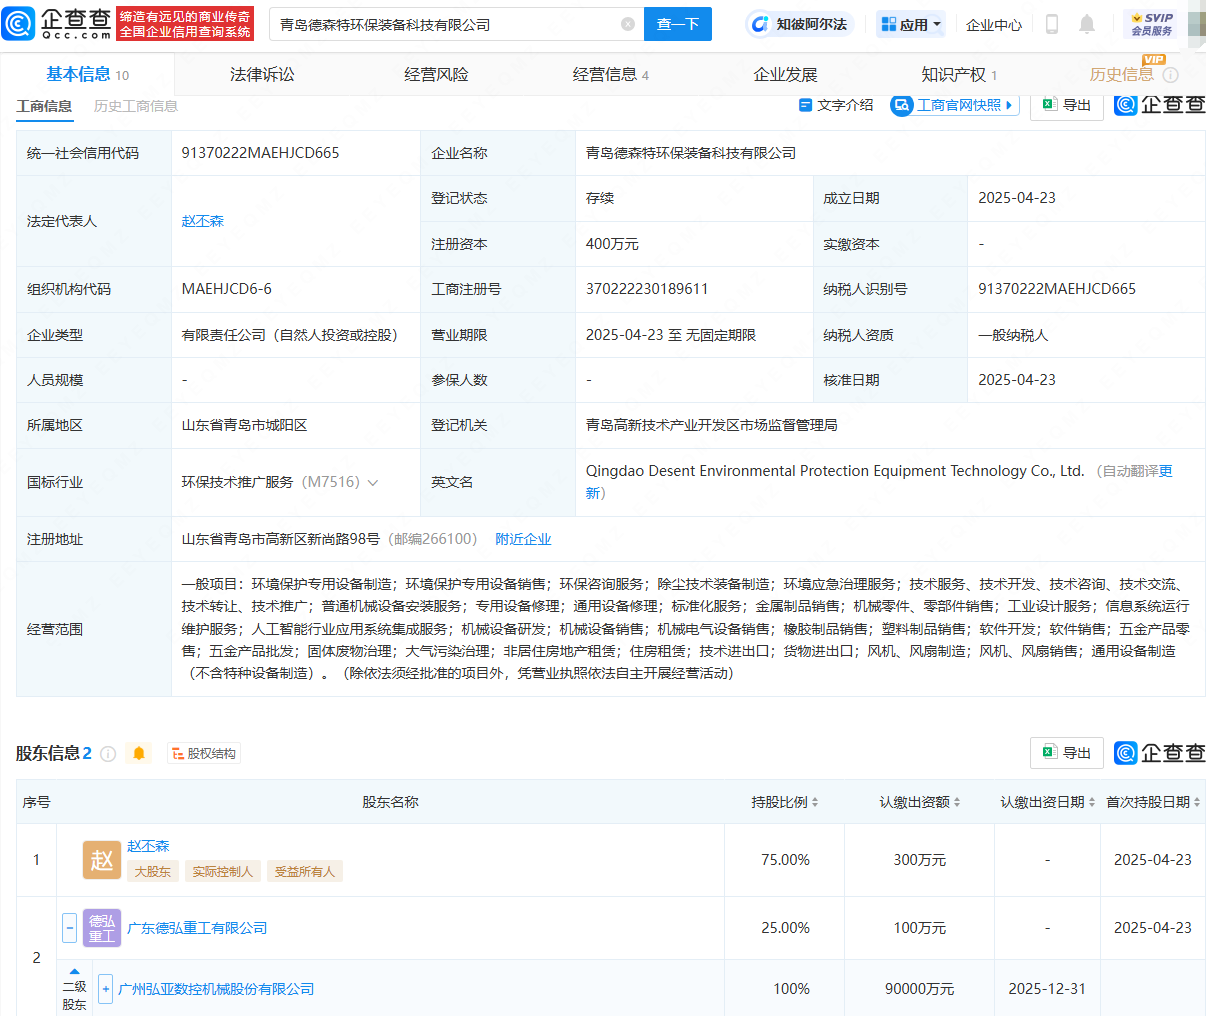Expand 环保技术推广服务 industry chevron

click(x=373, y=483)
